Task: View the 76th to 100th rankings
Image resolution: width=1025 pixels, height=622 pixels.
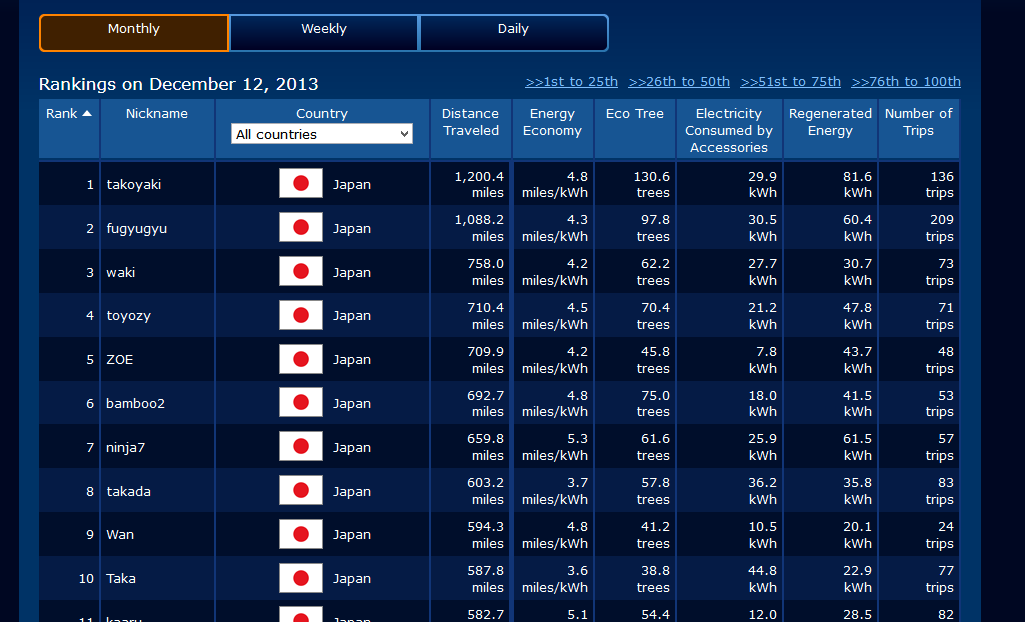Action: click(x=906, y=82)
